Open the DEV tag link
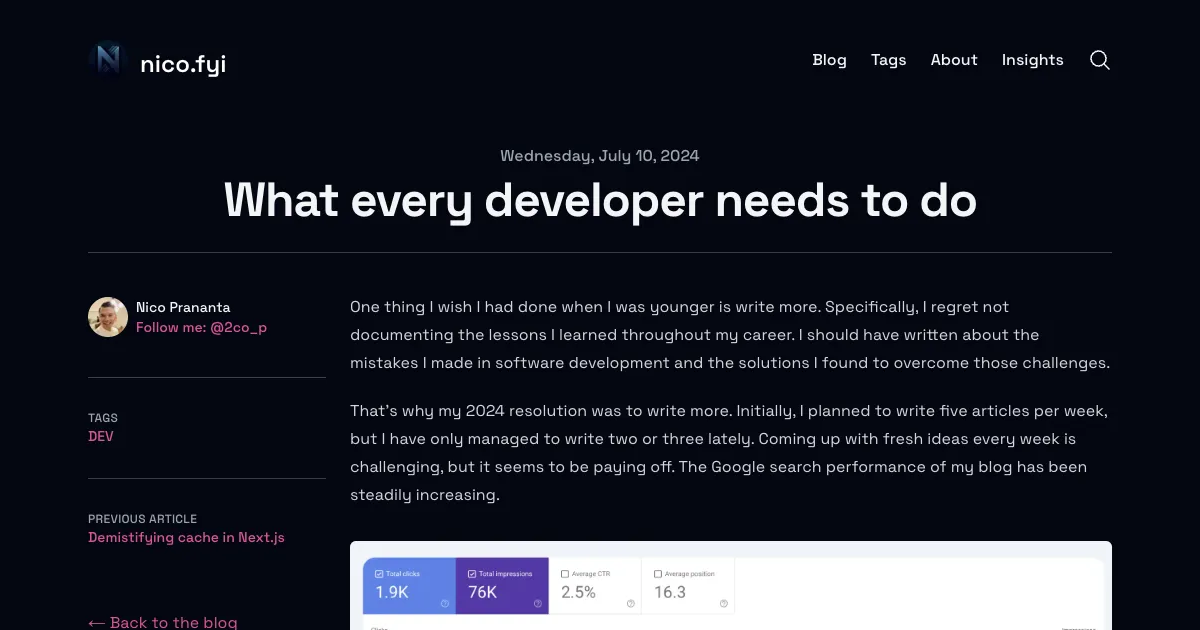This screenshot has height=630, width=1200. point(101,436)
